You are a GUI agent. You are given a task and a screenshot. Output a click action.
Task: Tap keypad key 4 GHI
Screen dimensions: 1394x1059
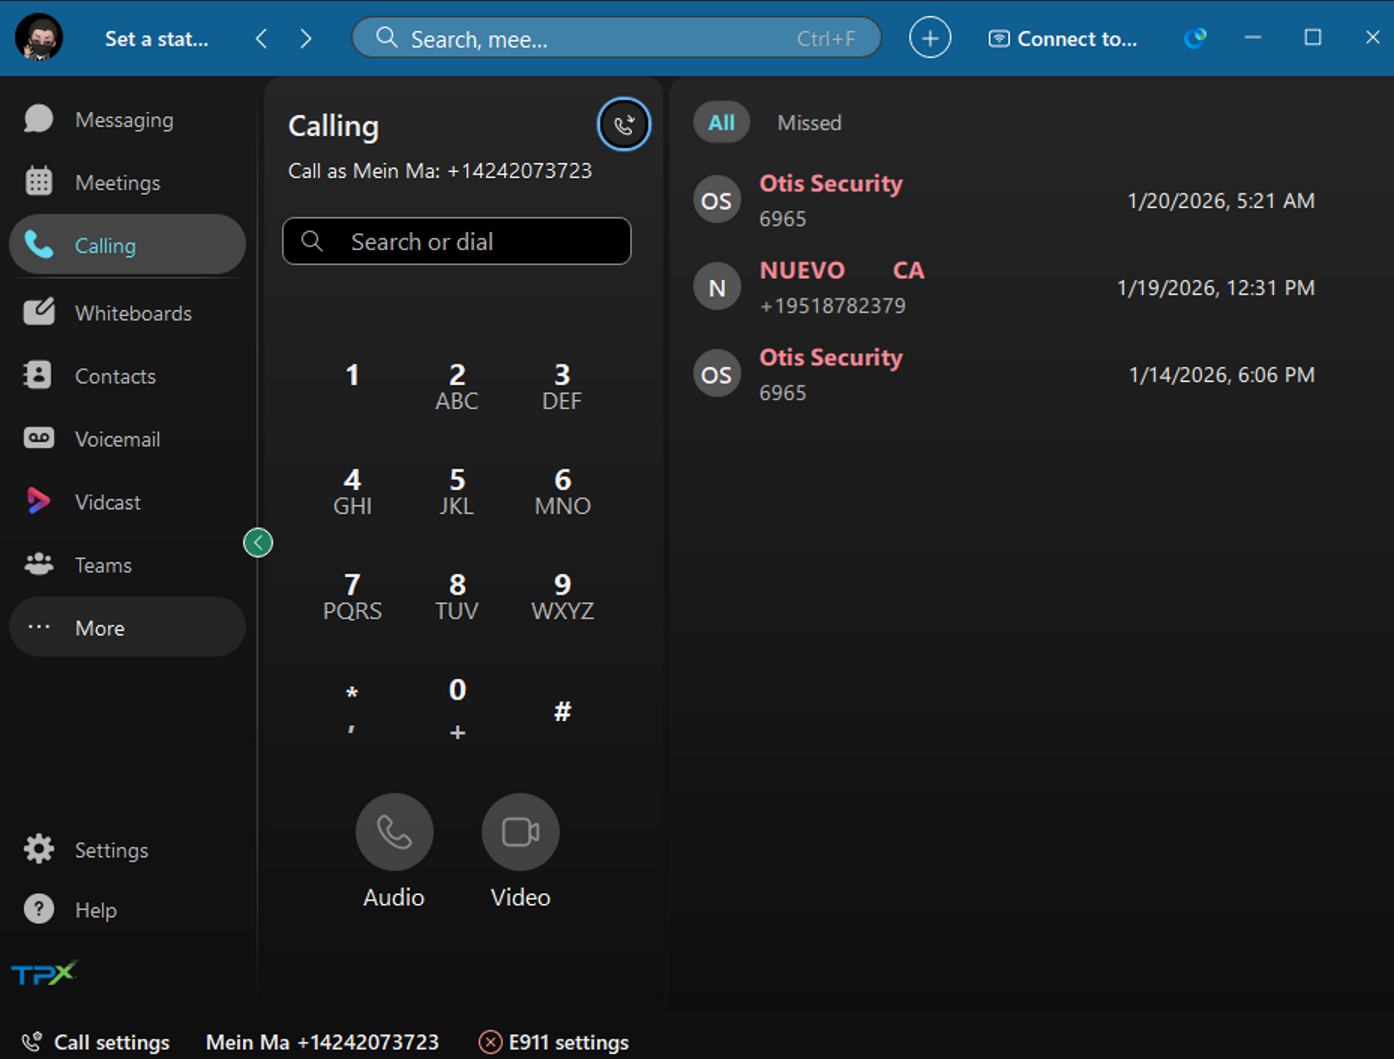tap(352, 491)
